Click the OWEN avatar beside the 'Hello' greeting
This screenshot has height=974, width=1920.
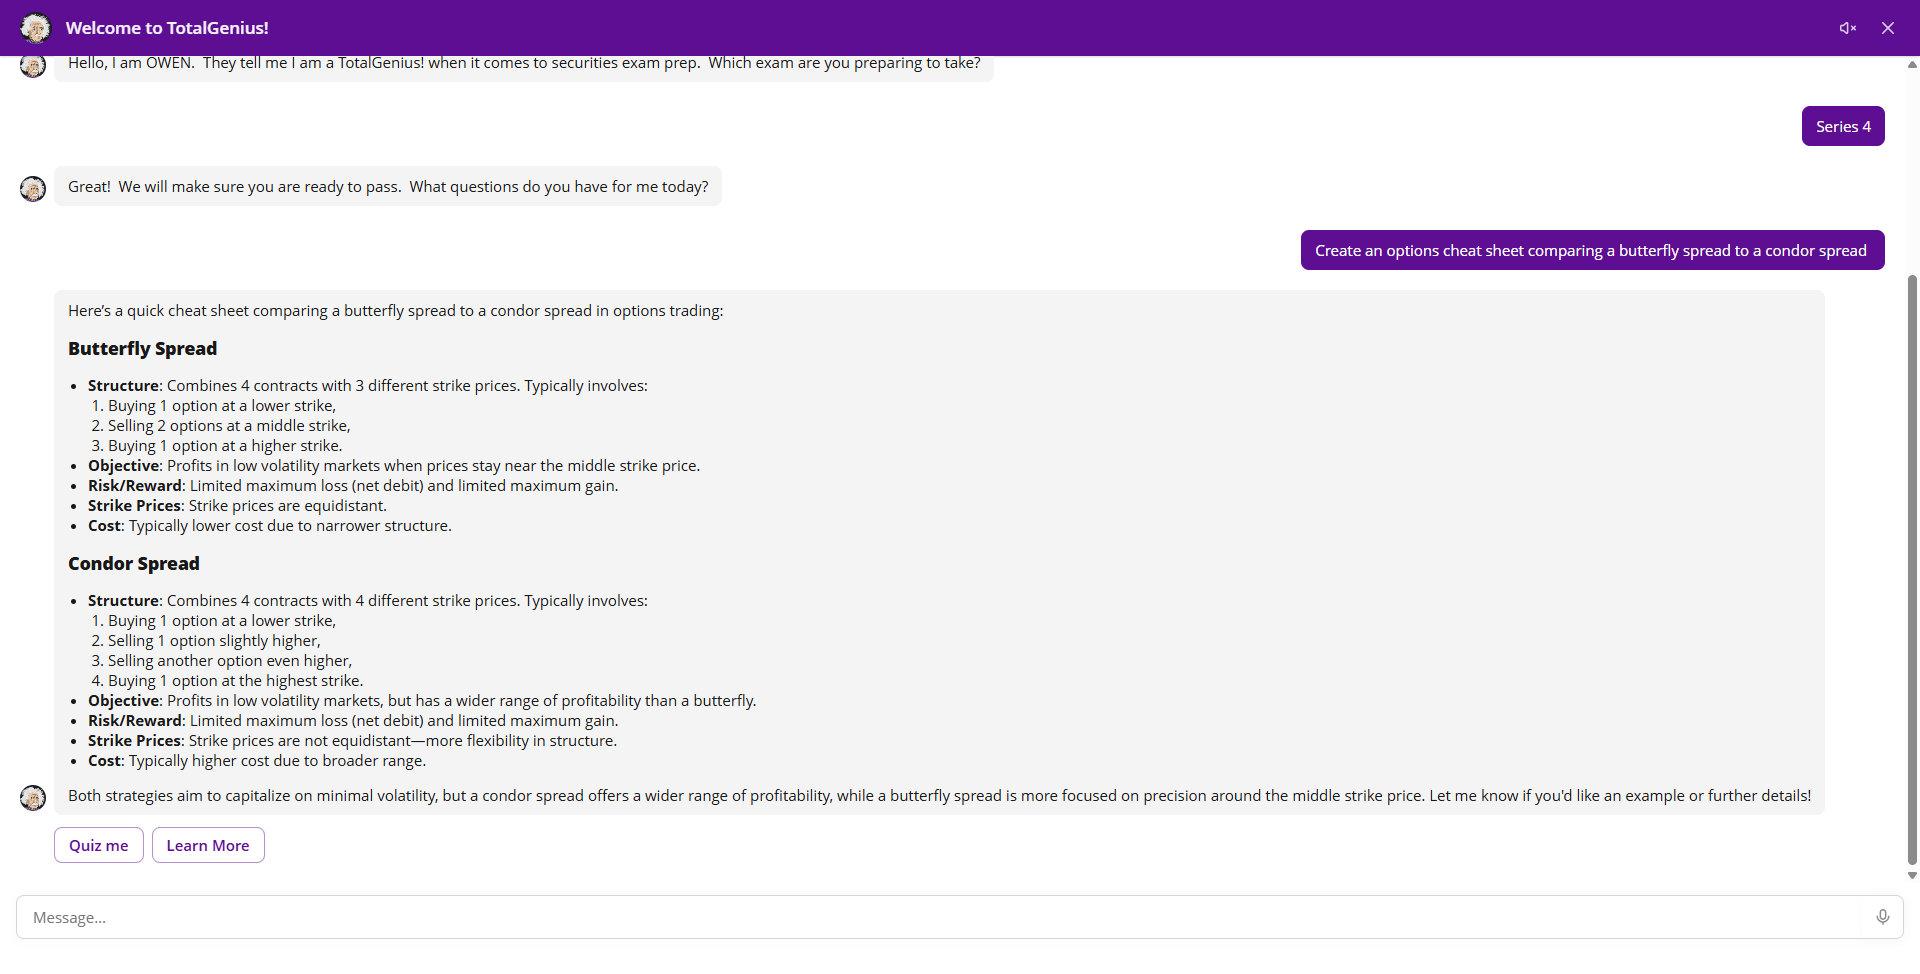(33, 67)
